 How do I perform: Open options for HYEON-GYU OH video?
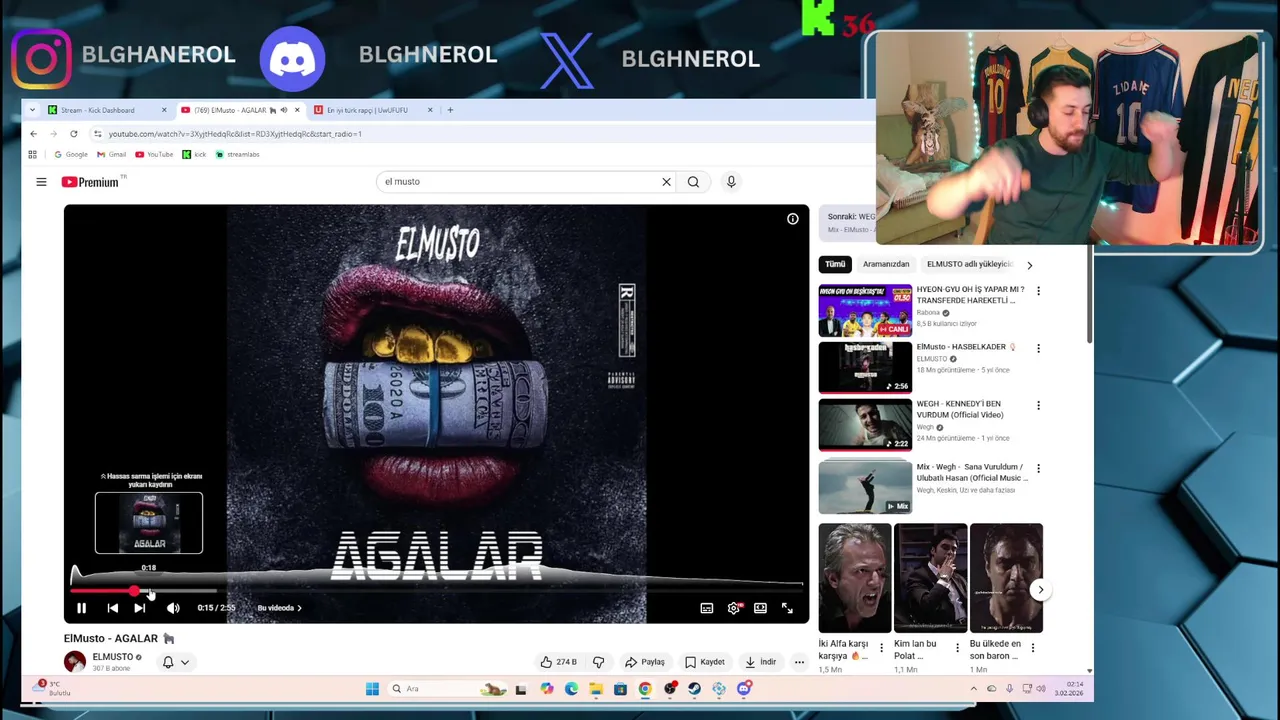pyautogui.click(x=1038, y=291)
